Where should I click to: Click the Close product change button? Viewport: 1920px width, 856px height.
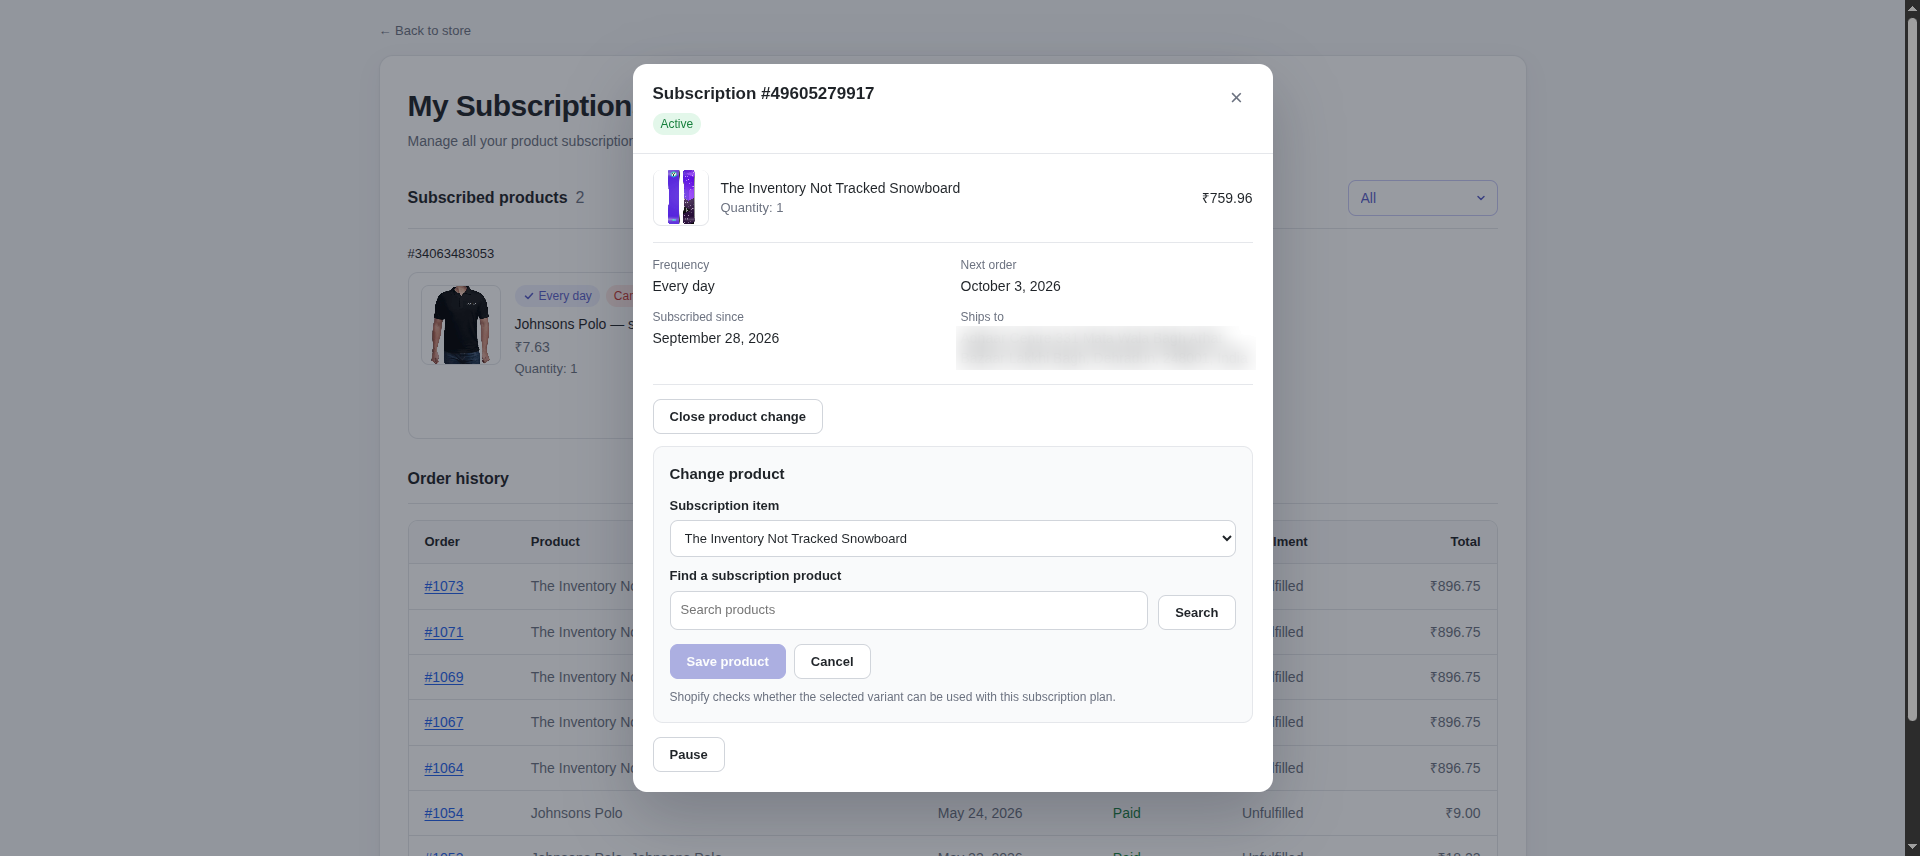[x=738, y=417]
